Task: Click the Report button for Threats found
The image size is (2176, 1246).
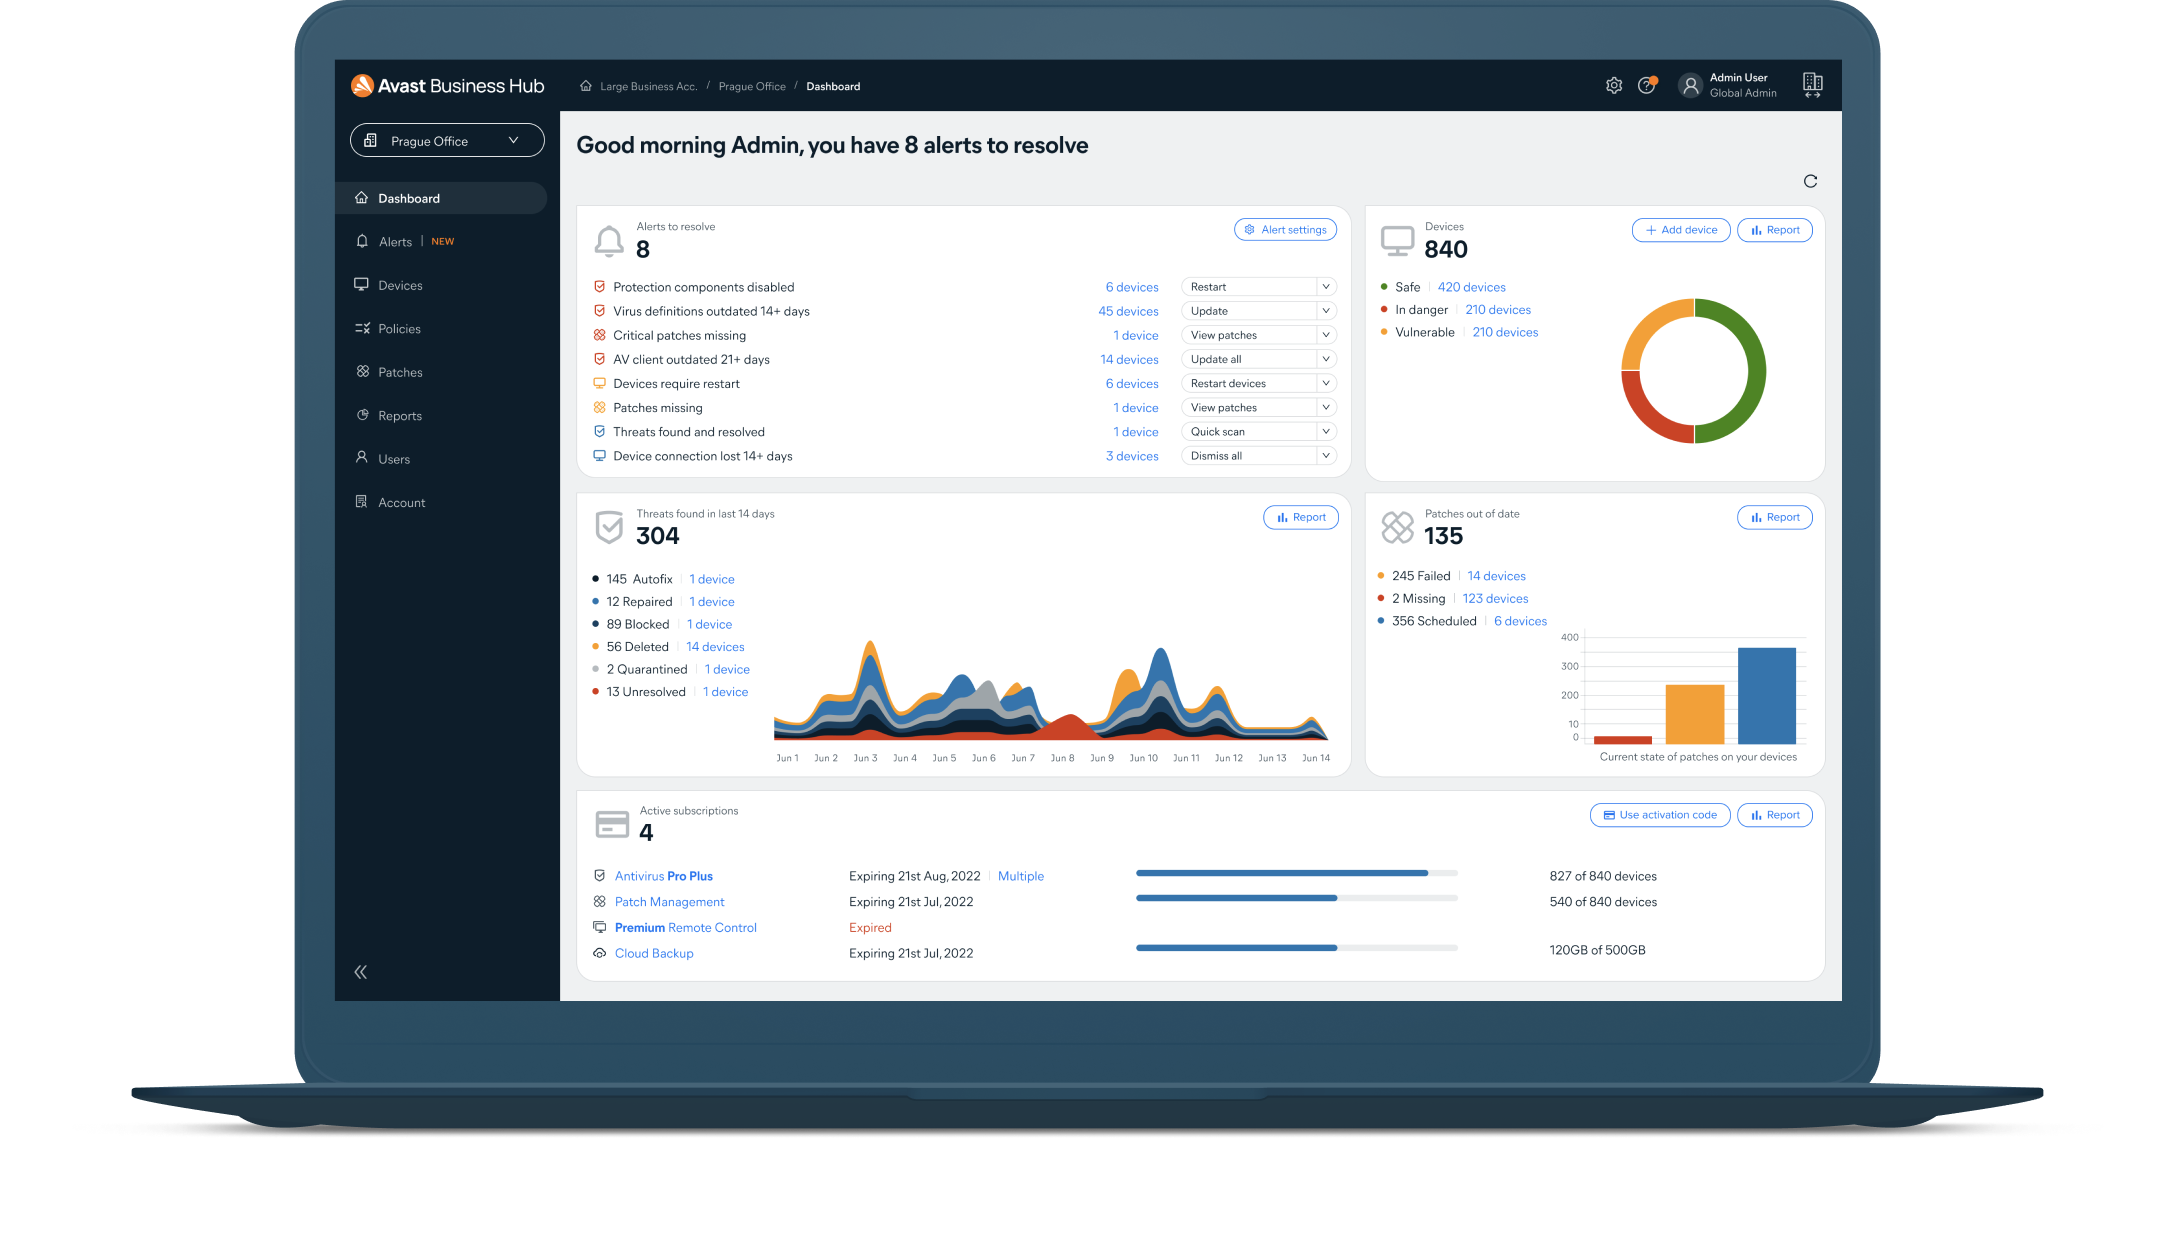Action: pyautogui.click(x=1299, y=517)
